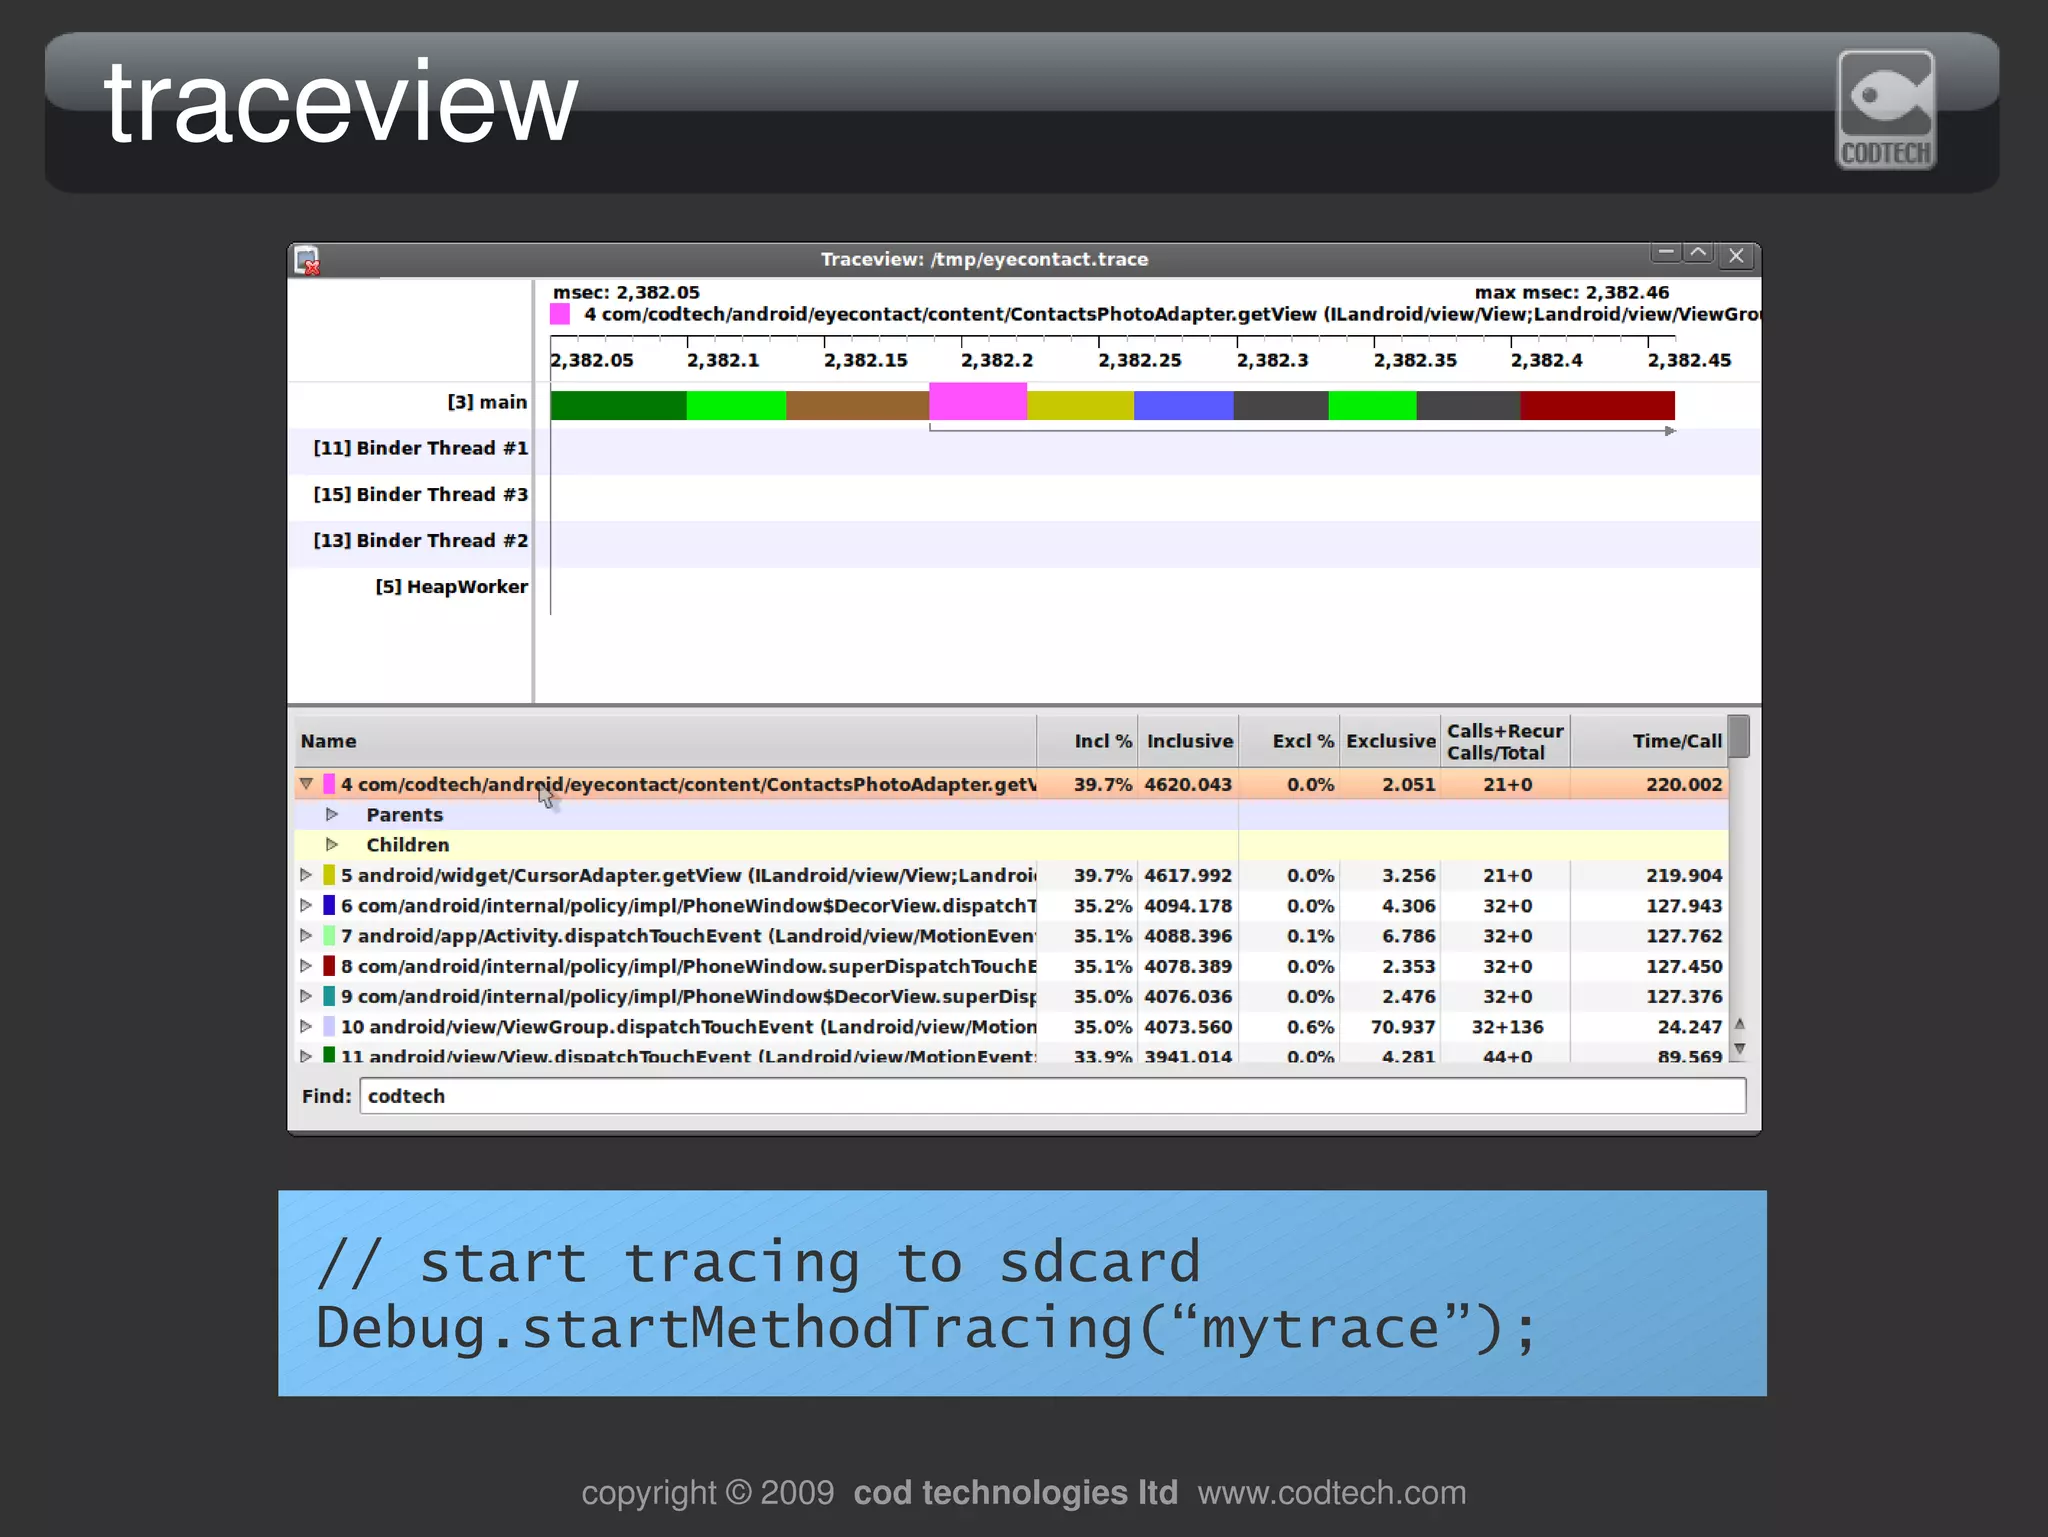The width and height of the screenshot is (2048, 1537).
Task: Expand the Parents node
Action: (332, 814)
